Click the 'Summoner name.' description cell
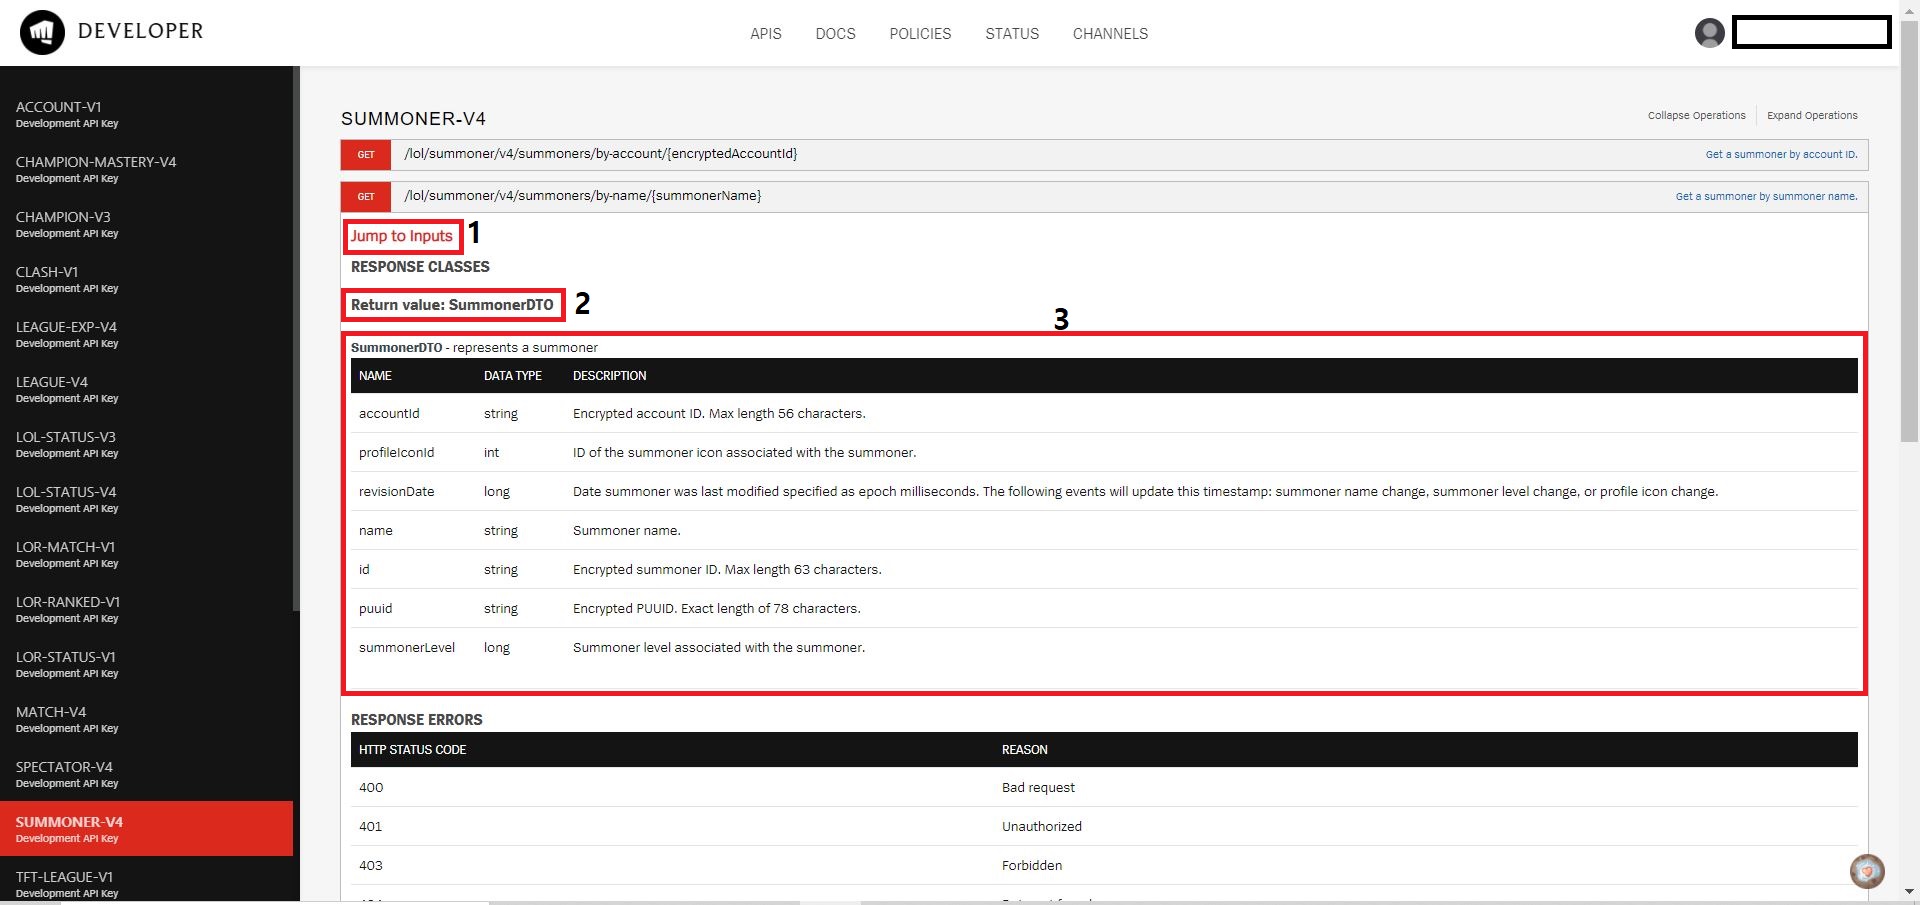Screen dimensions: 1920x905 point(626,530)
